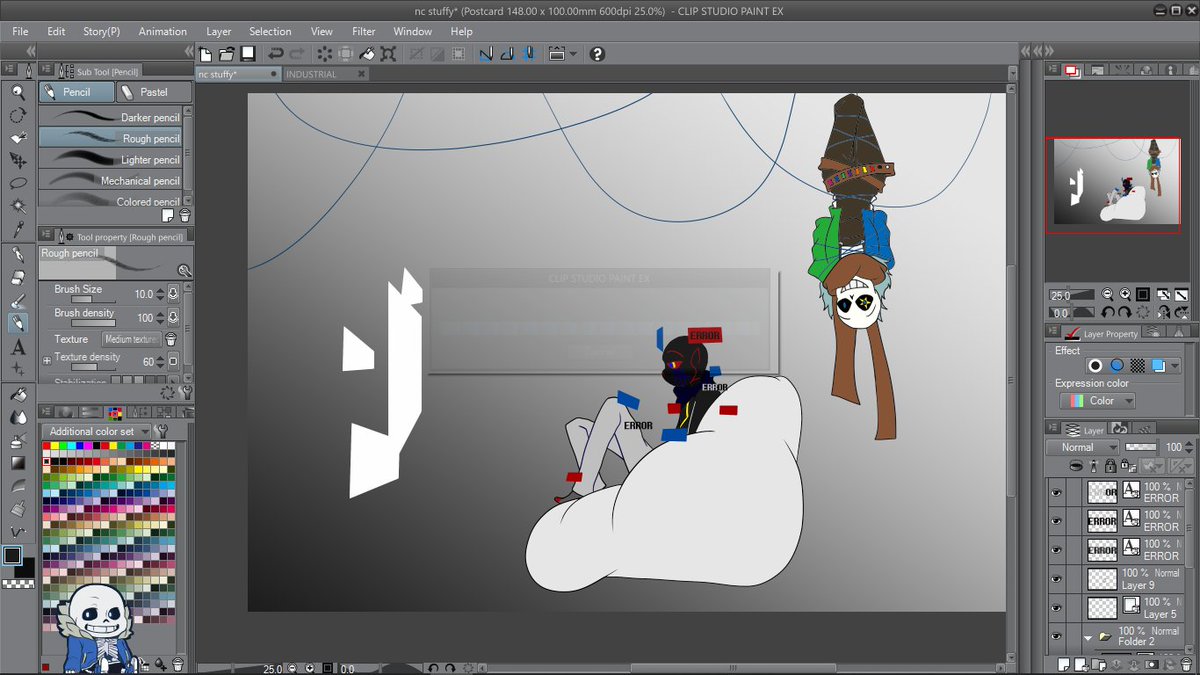The image size is (1200, 675).
Task: Expand the Texture density plus options
Action: (x=47, y=360)
